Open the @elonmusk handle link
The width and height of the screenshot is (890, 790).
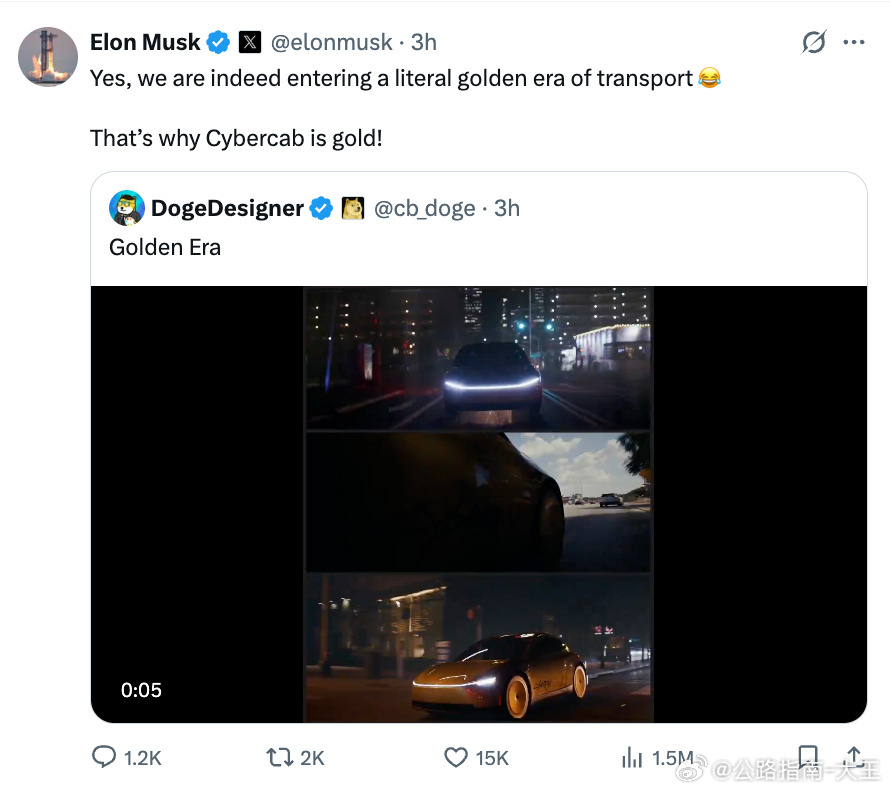[x=331, y=43]
